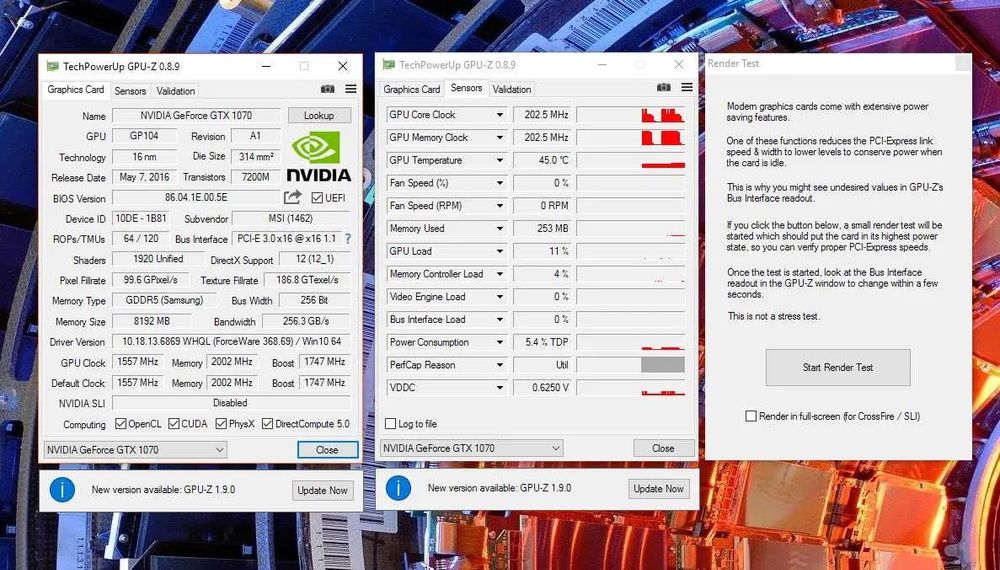Enable Log to file checkbox
The width and height of the screenshot is (1000, 570).
390,423
